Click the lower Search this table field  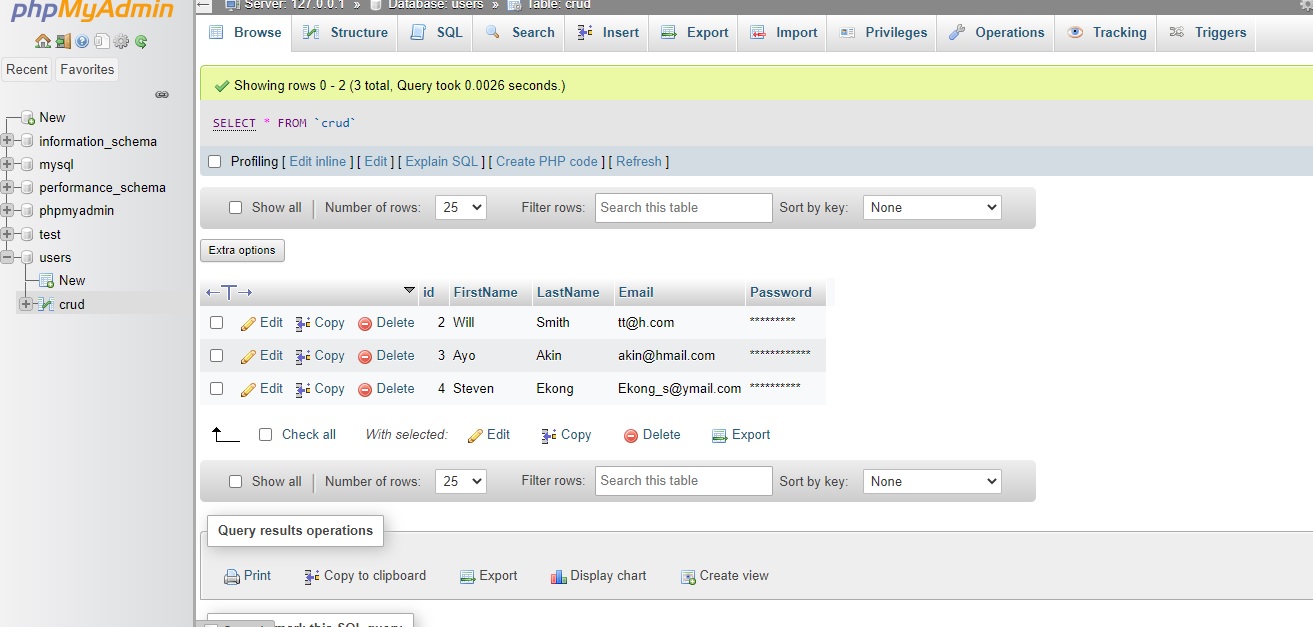point(684,481)
